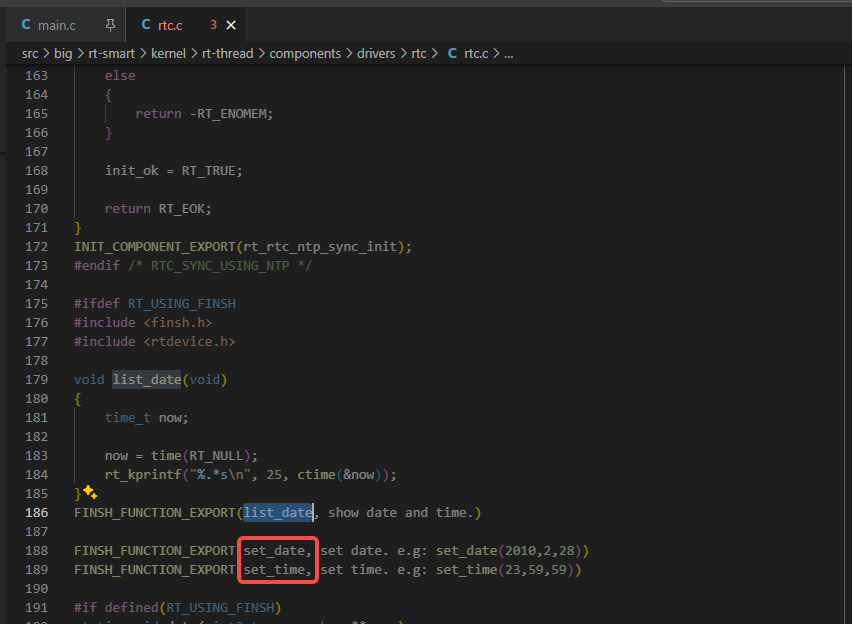Click the C file icon on rtc.c tab
The height and width of the screenshot is (624, 852).
coord(146,24)
